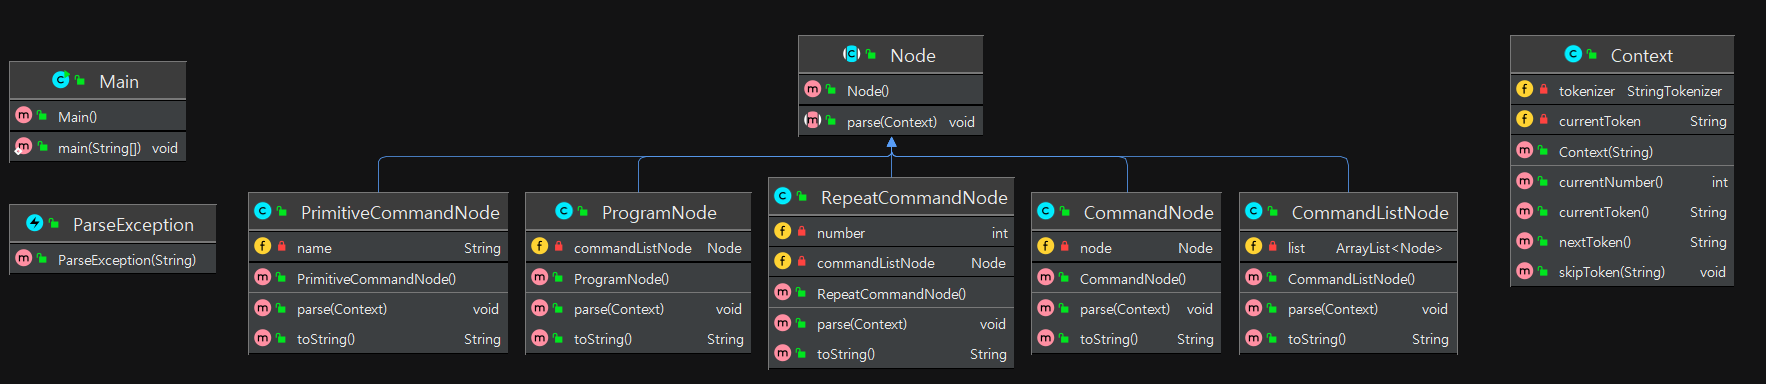Select the number int field
The height and width of the screenshot is (384, 1766).
[891, 232]
